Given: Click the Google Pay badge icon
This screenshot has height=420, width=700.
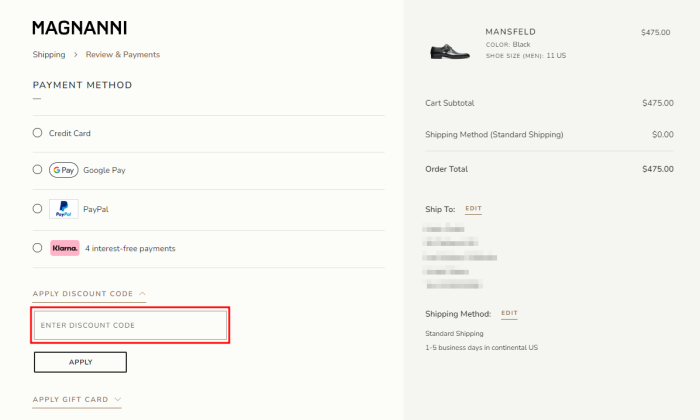Looking at the screenshot, I should click(x=63, y=170).
